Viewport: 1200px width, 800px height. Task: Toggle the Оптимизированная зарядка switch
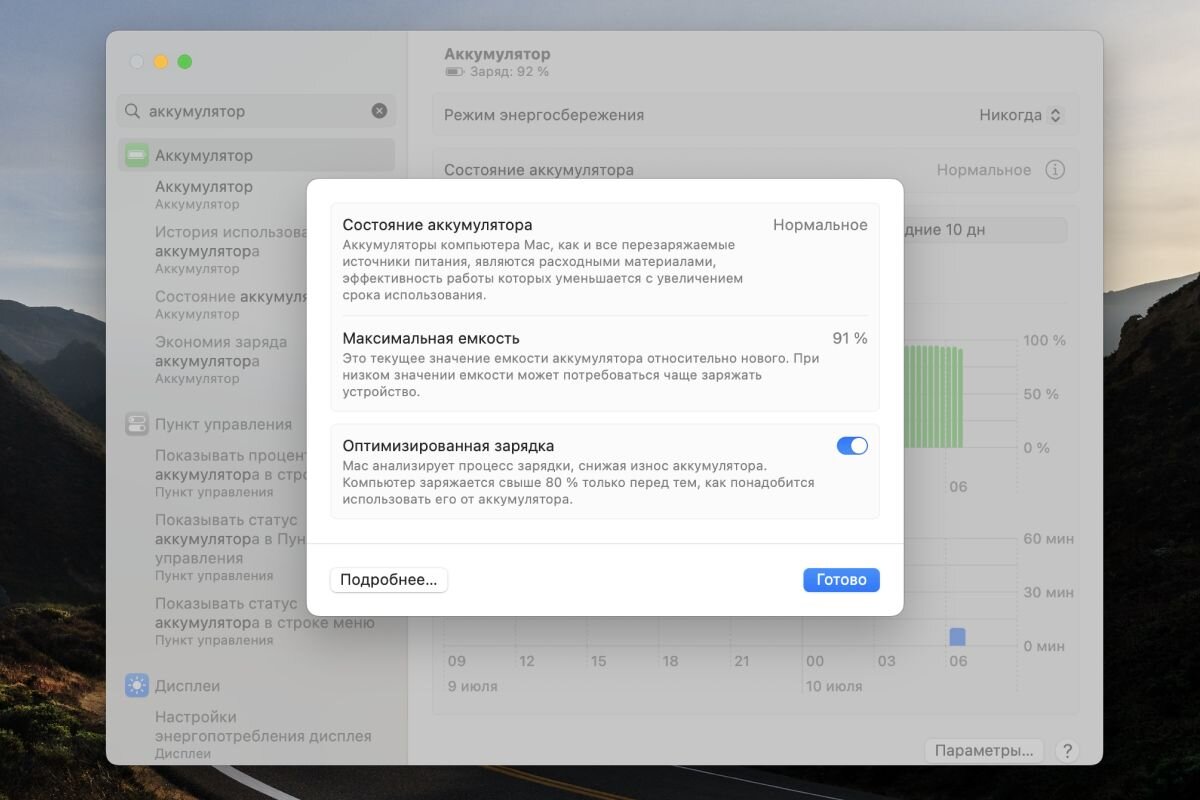click(x=852, y=446)
